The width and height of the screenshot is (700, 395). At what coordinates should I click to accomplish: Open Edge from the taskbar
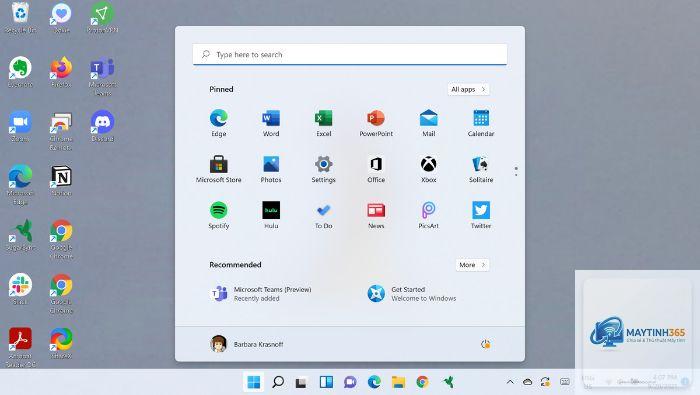pos(374,382)
